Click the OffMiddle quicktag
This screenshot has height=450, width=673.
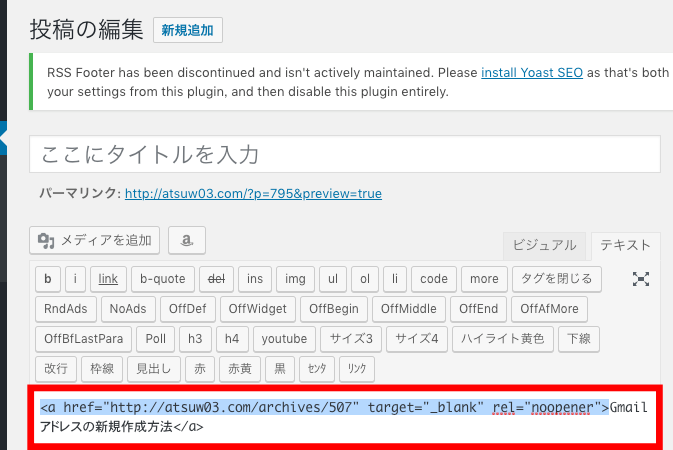coord(409,309)
